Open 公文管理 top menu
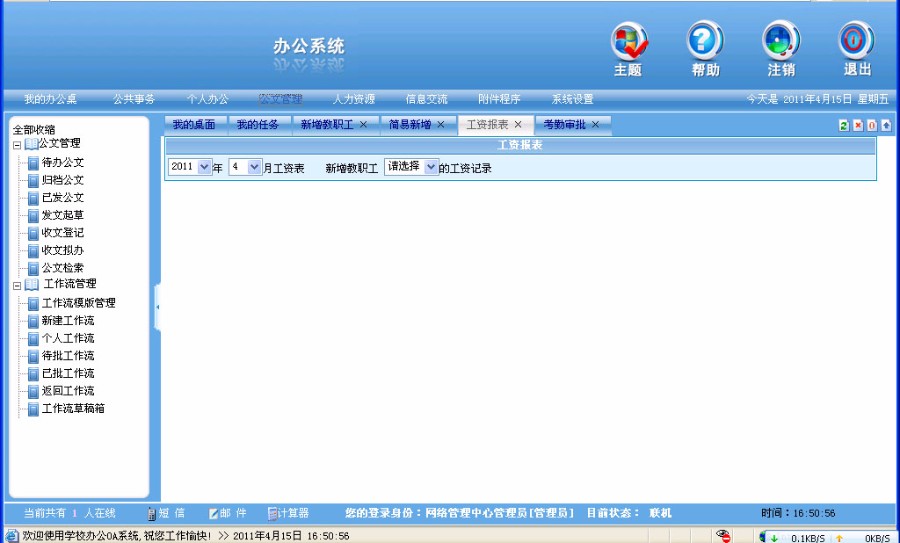This screenshot has width=900, height=543. pyautogui.click(x=280, y=99)
